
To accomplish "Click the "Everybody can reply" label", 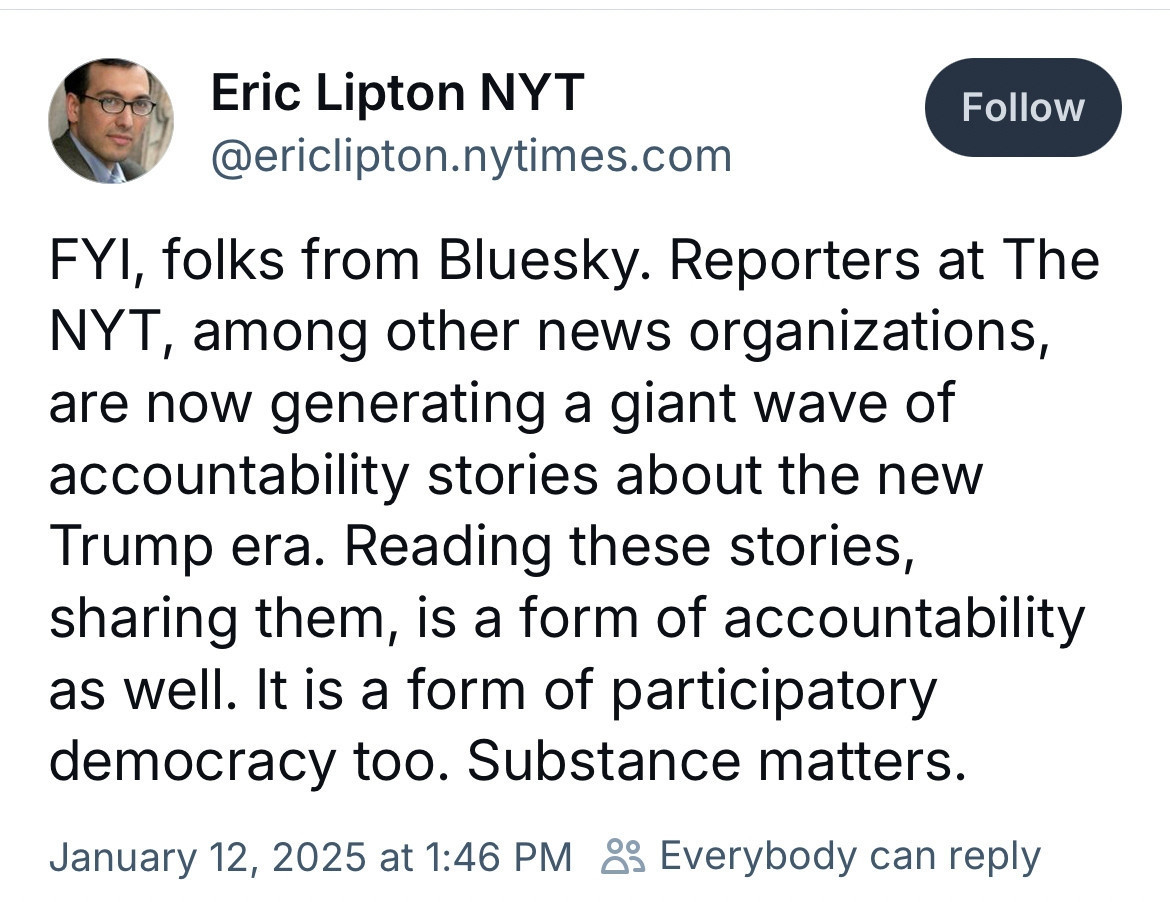I will click(850, 857).
